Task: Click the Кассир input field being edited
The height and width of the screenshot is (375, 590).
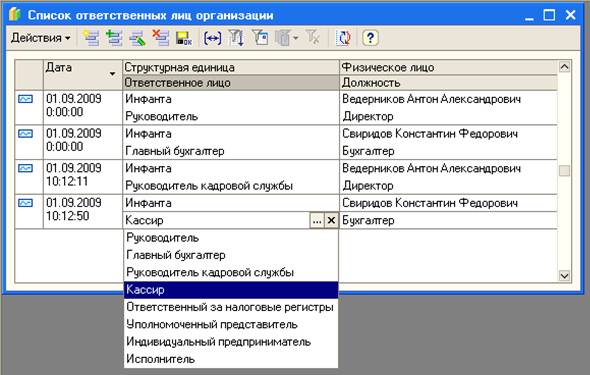Action: pyautogui.click(x=216, y=220)
